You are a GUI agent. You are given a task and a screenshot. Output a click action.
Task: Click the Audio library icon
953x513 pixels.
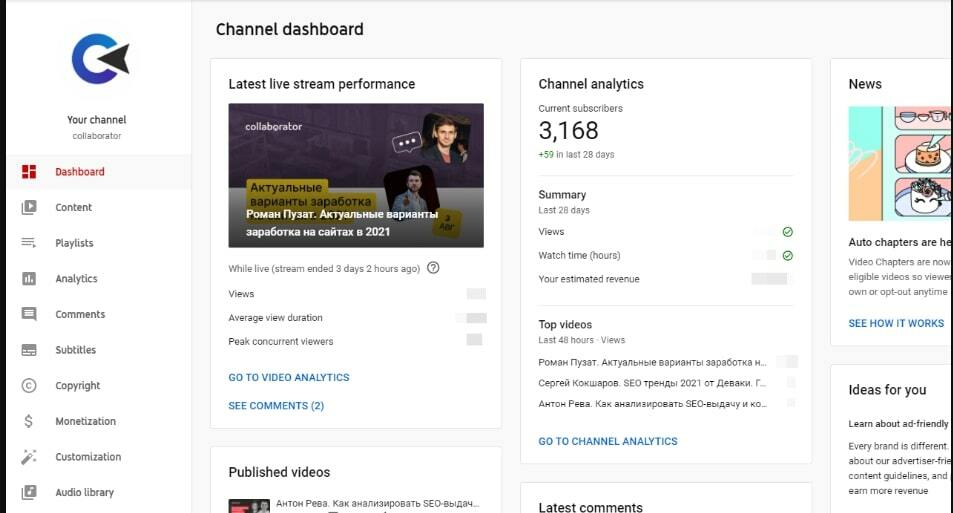29,492
